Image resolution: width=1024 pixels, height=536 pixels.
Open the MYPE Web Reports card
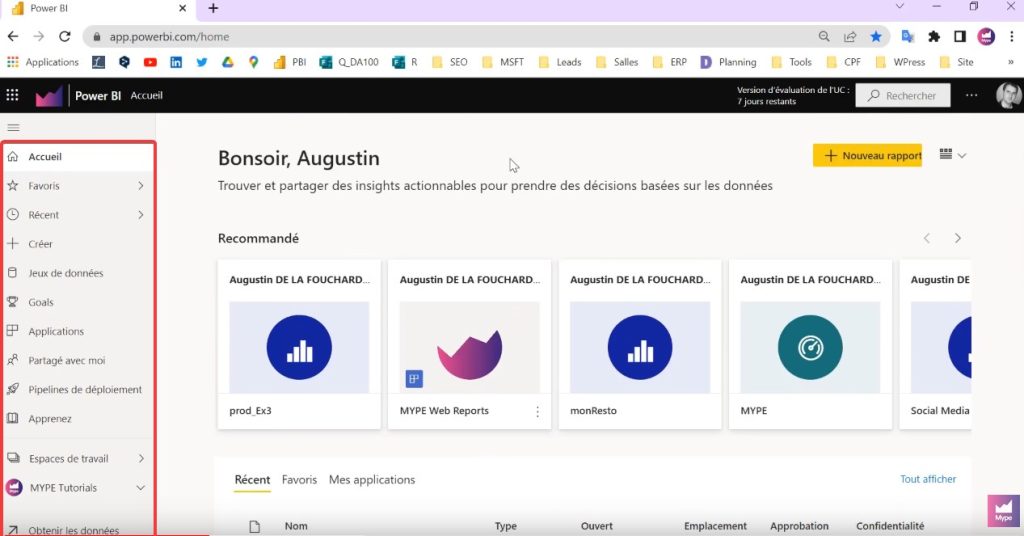point(470,345)
